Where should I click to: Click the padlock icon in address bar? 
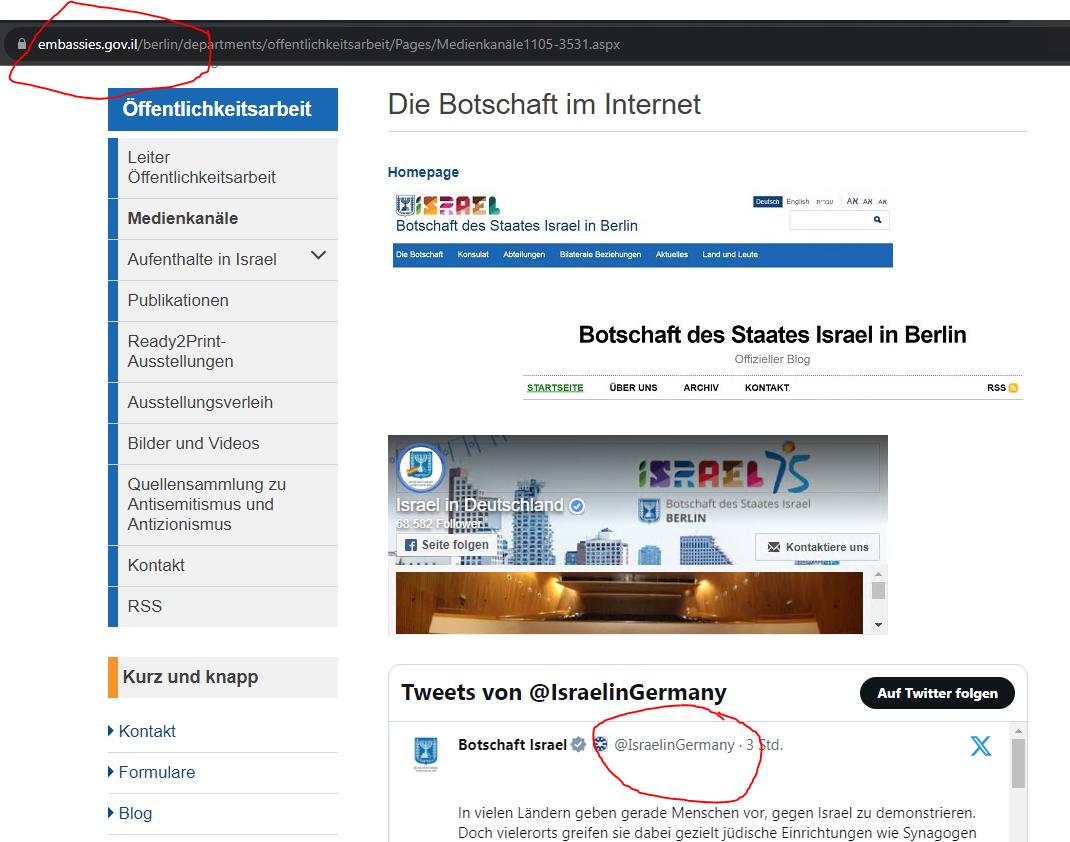(x=22, y=44)
